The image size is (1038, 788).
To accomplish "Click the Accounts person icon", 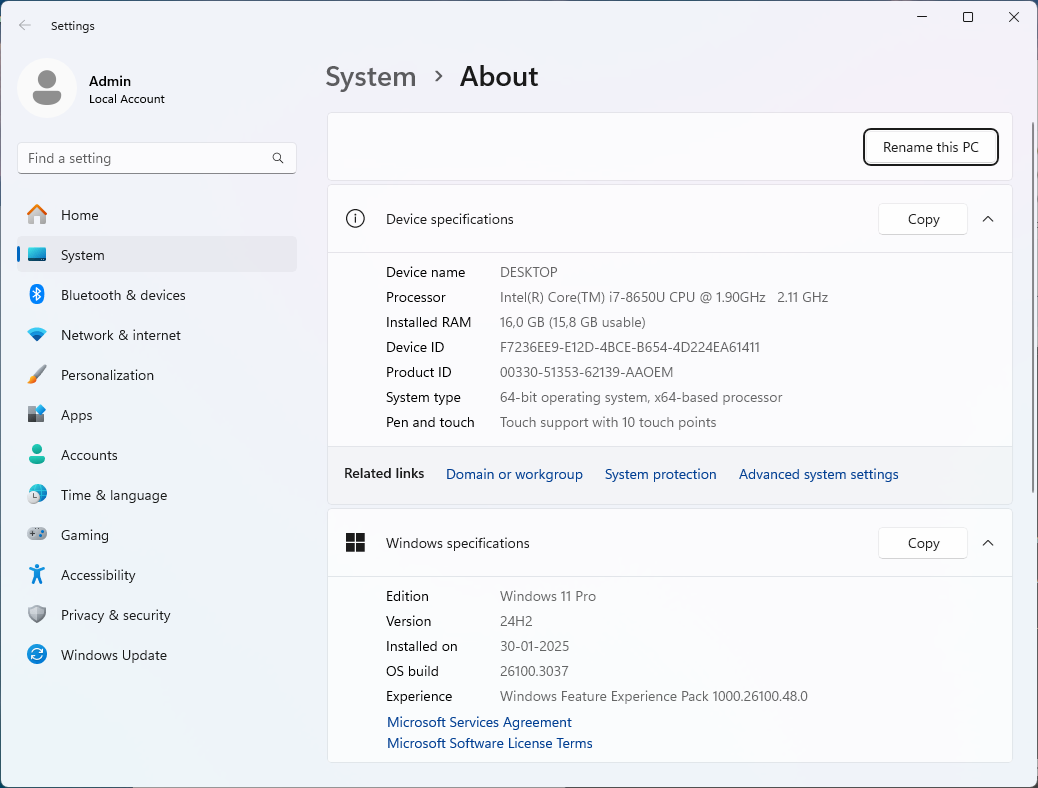I will pyautogui.click(x=37, y=455).
